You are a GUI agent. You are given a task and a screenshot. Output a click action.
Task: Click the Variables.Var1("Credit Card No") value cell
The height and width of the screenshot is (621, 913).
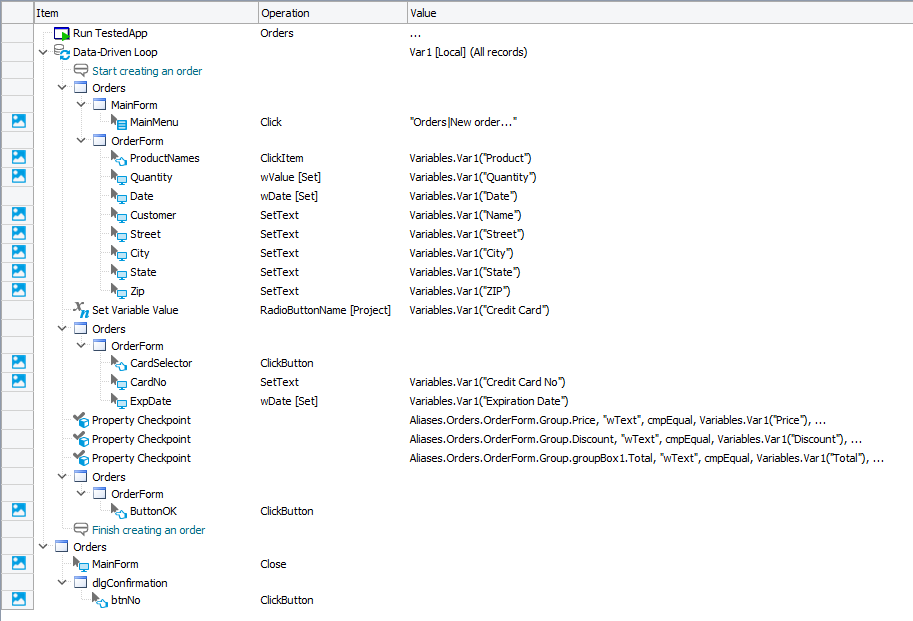(x=487, y=382)
